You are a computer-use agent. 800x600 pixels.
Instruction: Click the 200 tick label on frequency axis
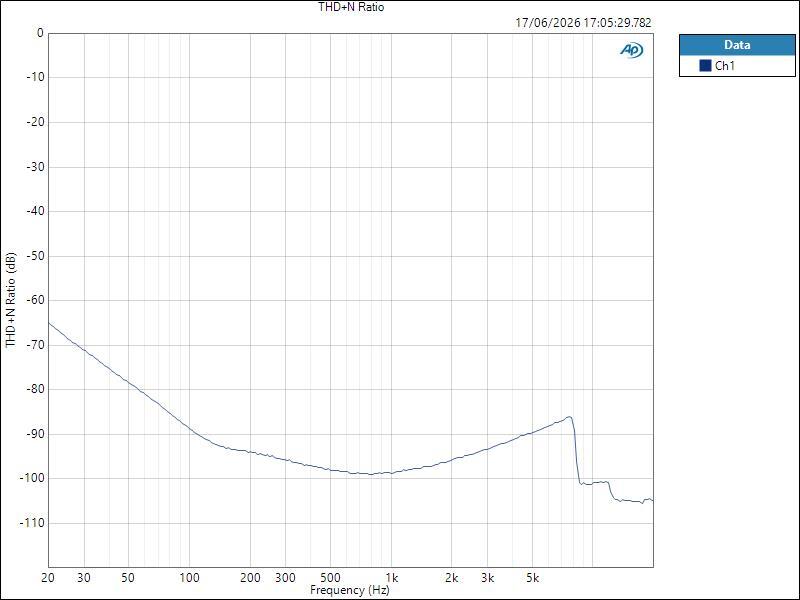coord(250,578)
